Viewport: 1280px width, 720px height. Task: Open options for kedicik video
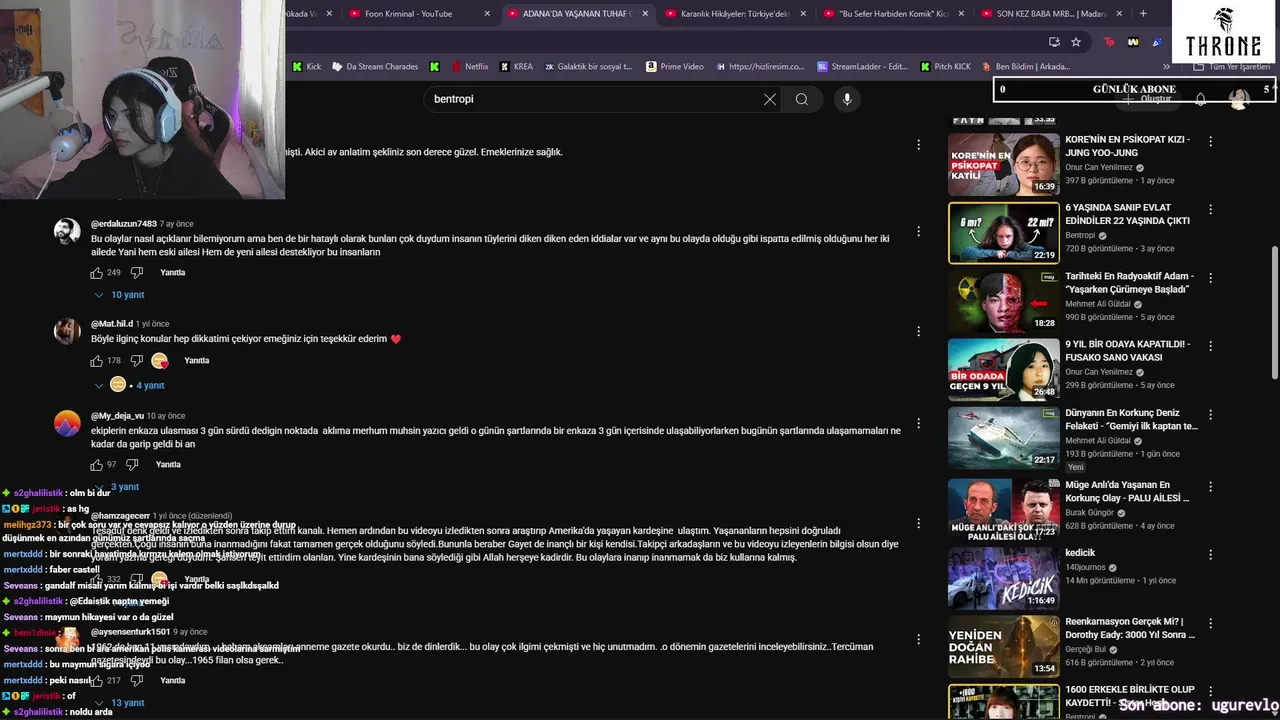click(1210, 553)
